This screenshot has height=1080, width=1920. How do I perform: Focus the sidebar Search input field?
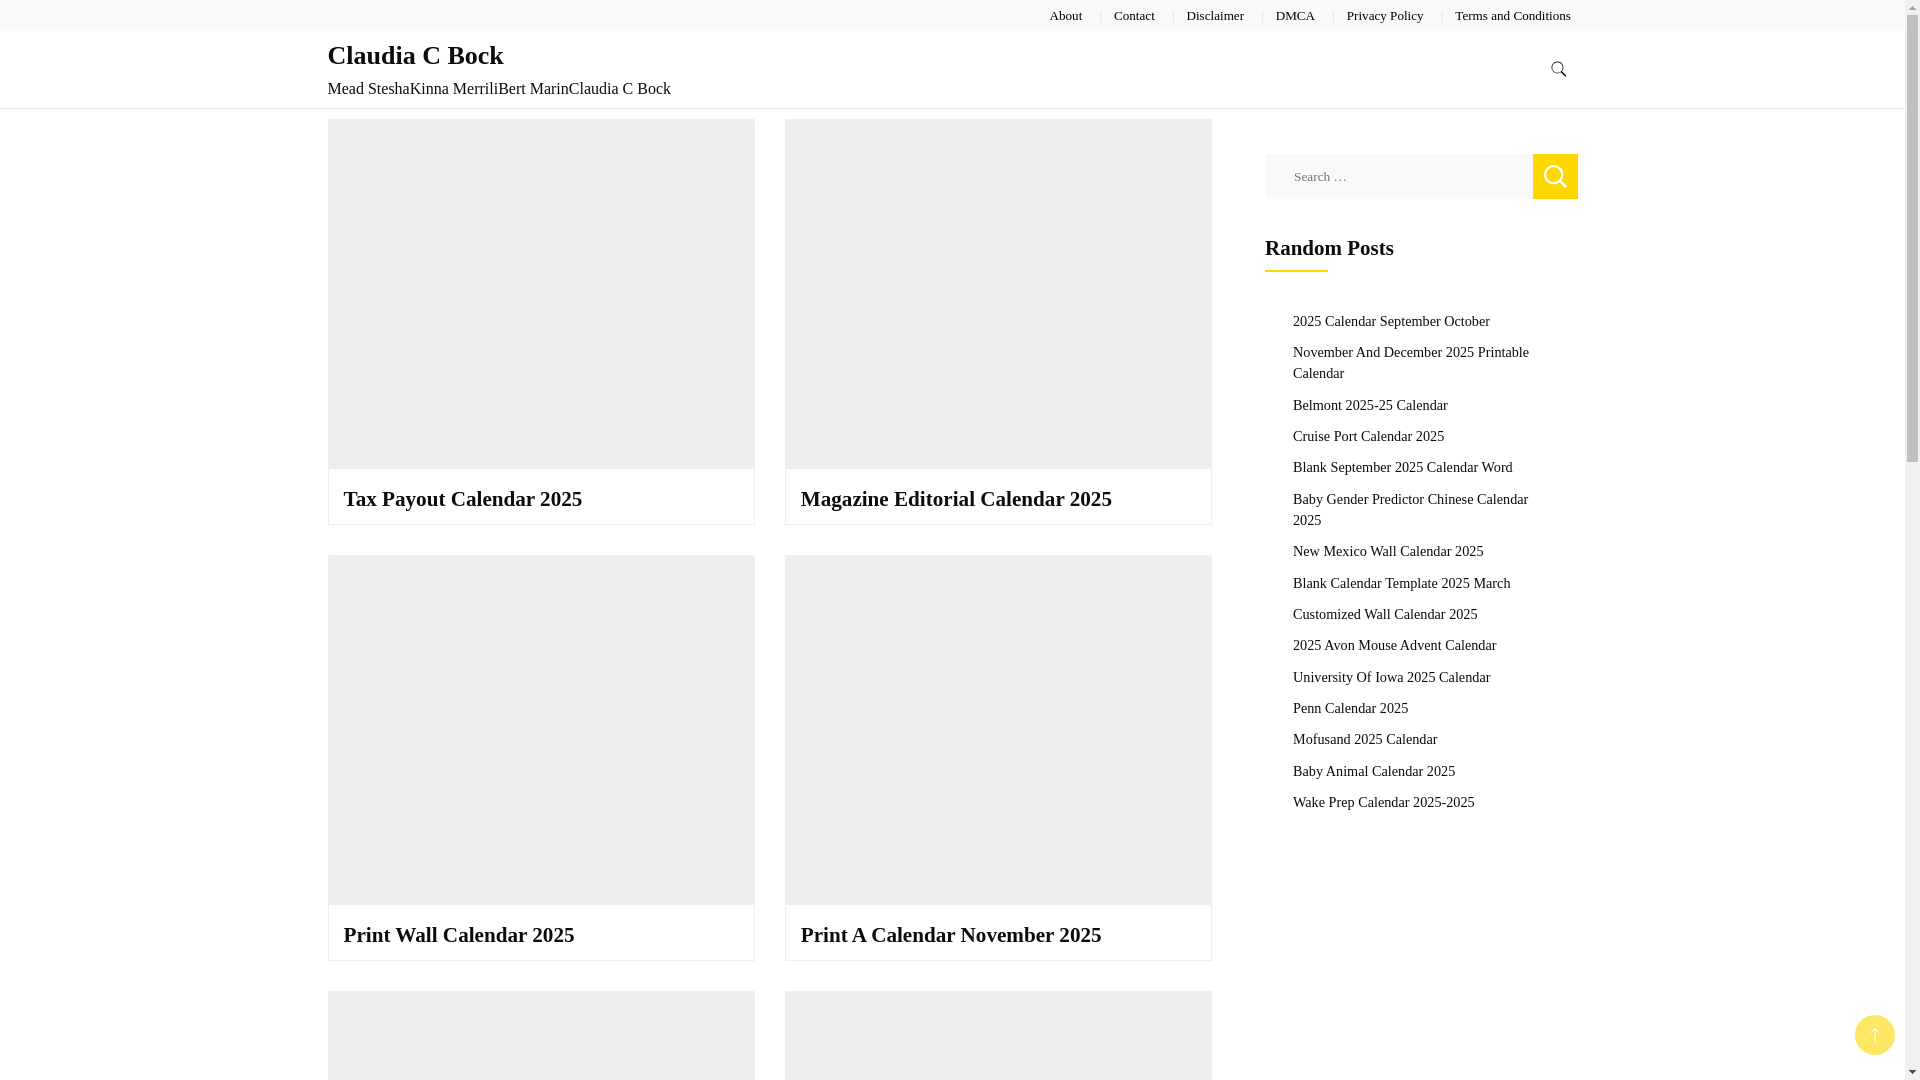tap(1398, 176)
